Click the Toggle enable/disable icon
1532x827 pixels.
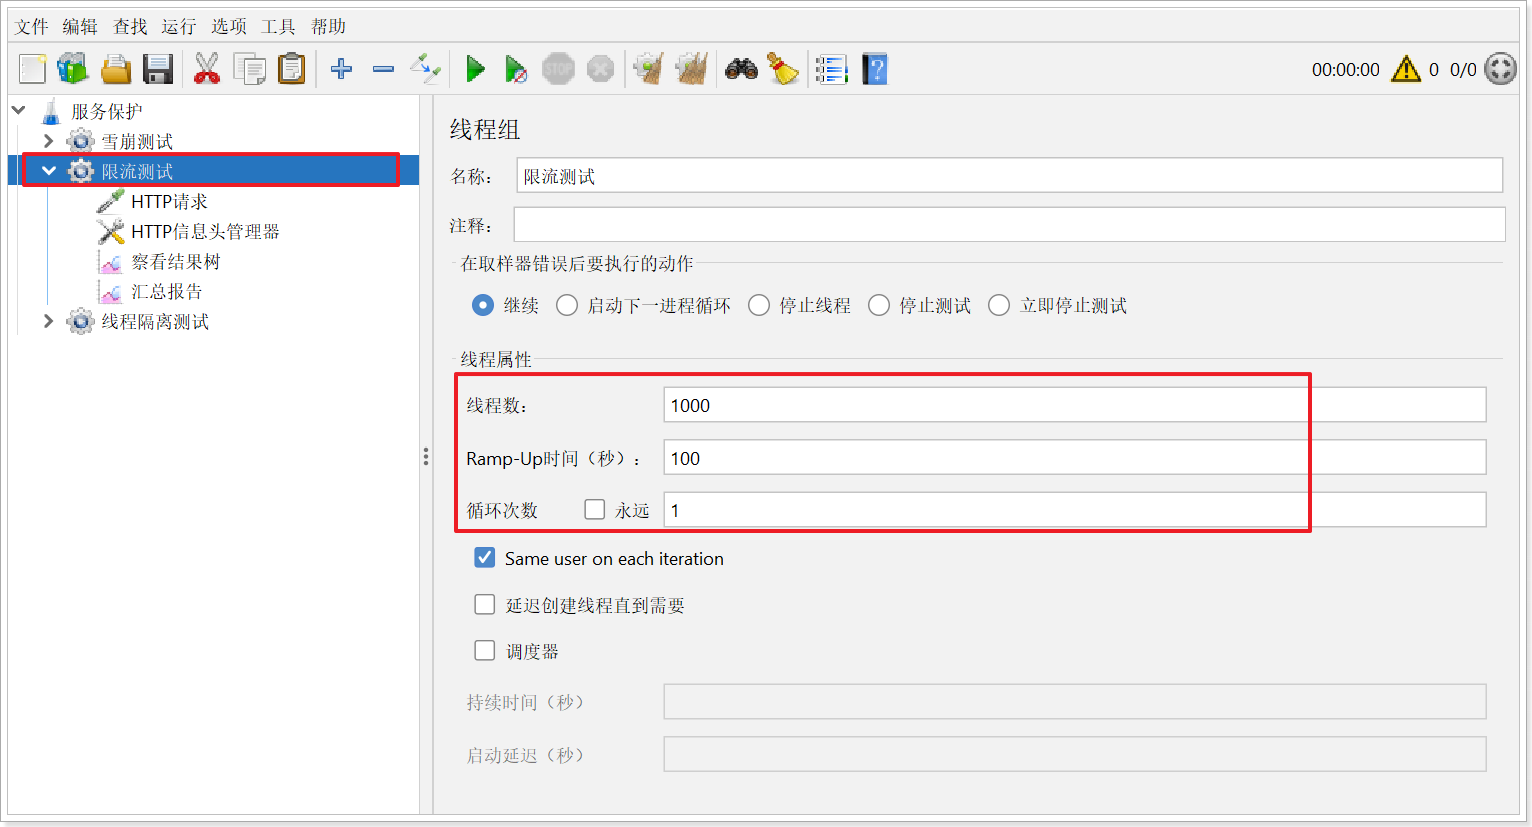[x=425, y=69]
